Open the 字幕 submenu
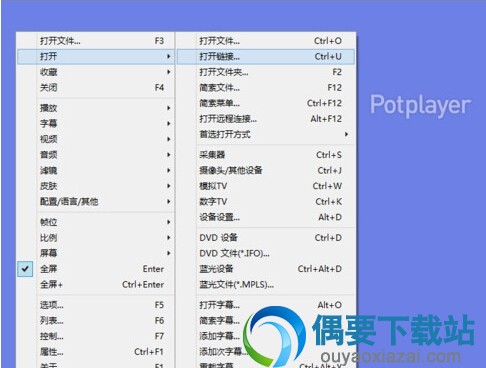Image resolution: width=486 pixels, height=368 pixels. point(95,124)
